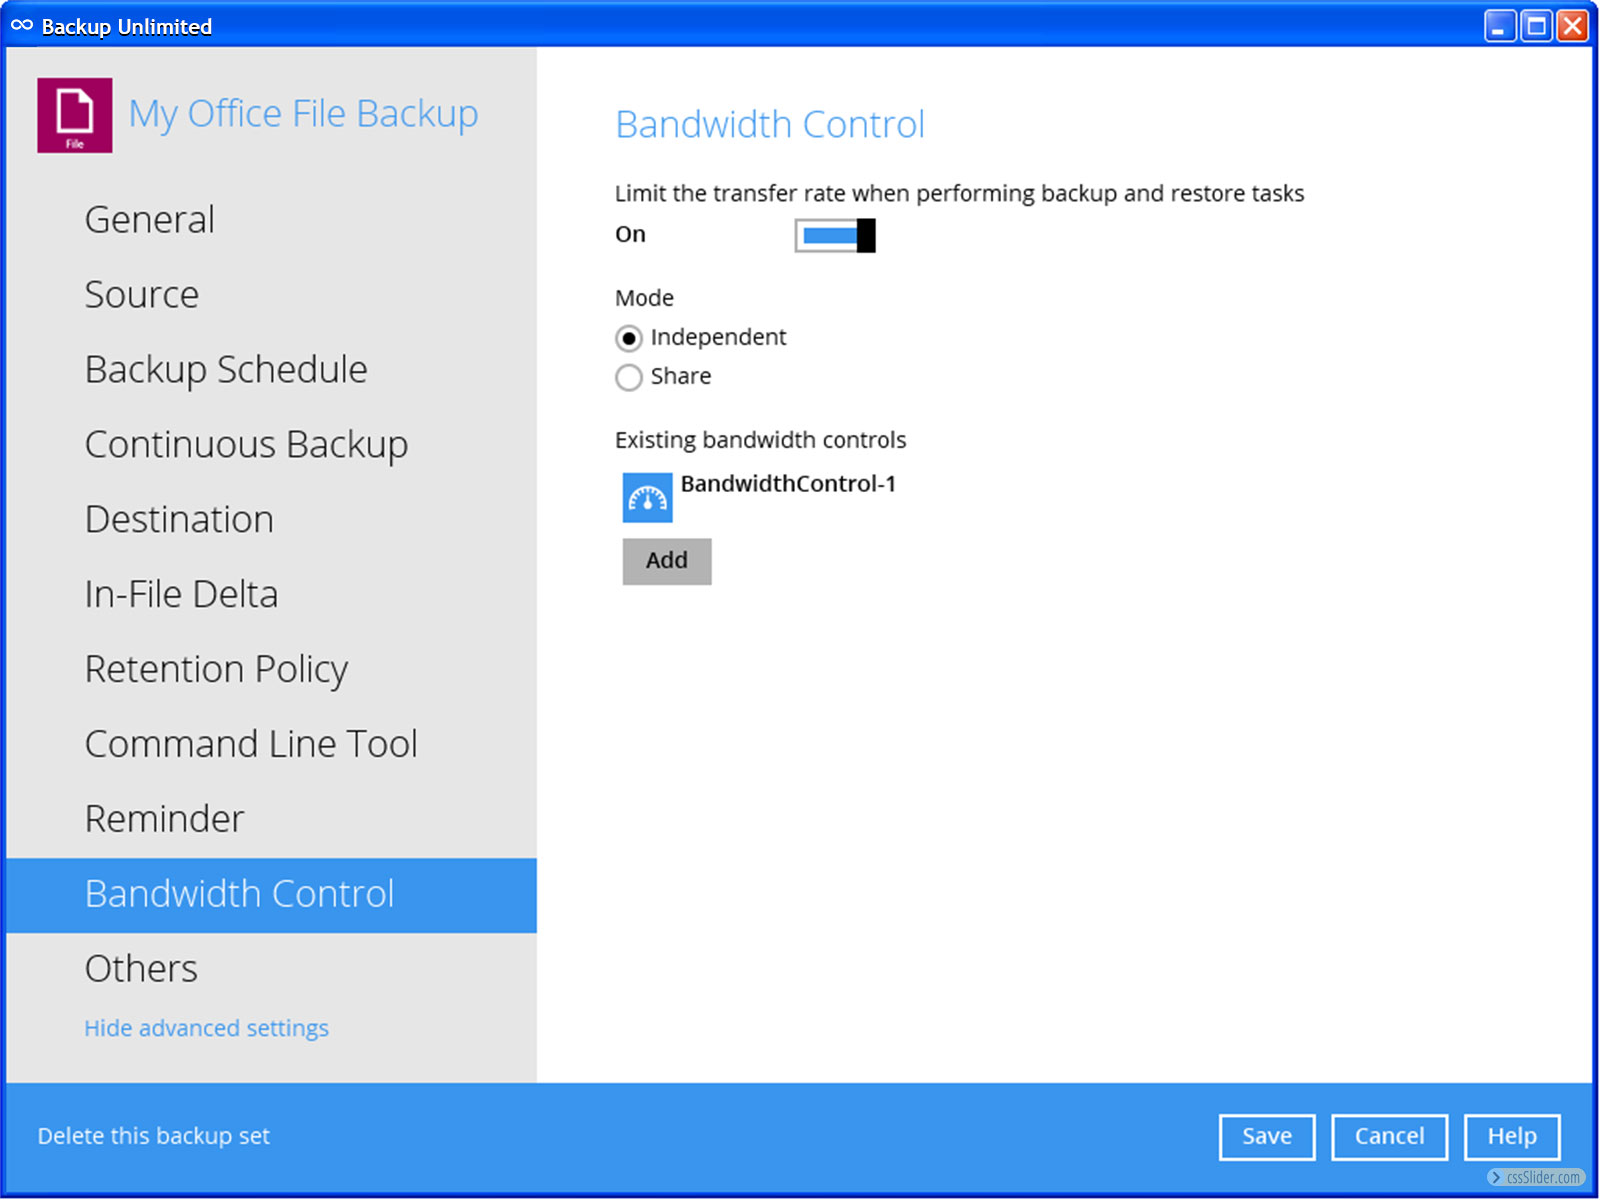The height and width of the screenshot is (1200, 1600).
Task: Go to the Source section
Action: point(141,295)
